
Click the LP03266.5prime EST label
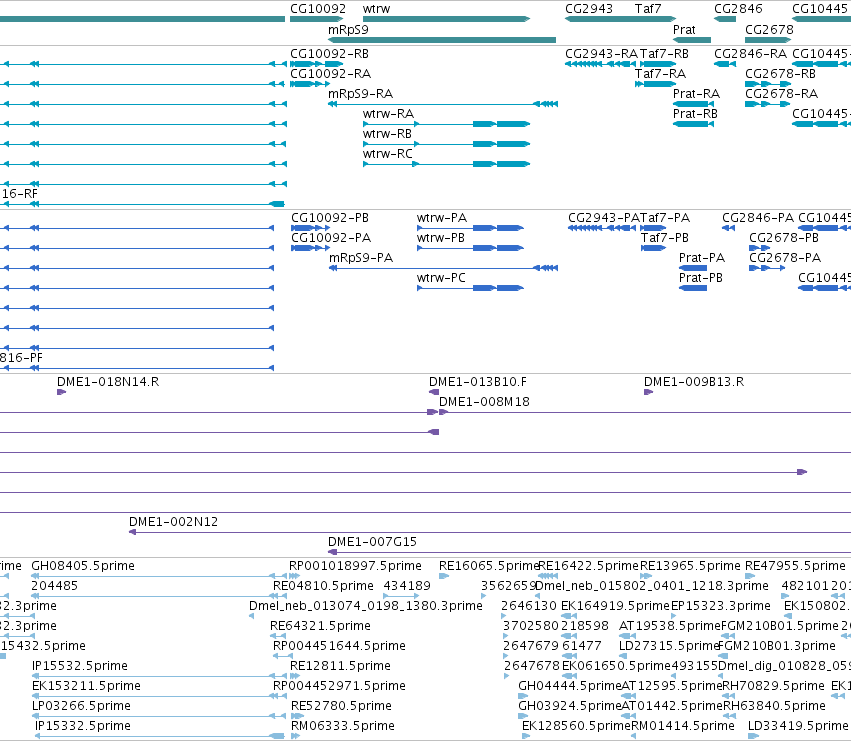point(81,706)
